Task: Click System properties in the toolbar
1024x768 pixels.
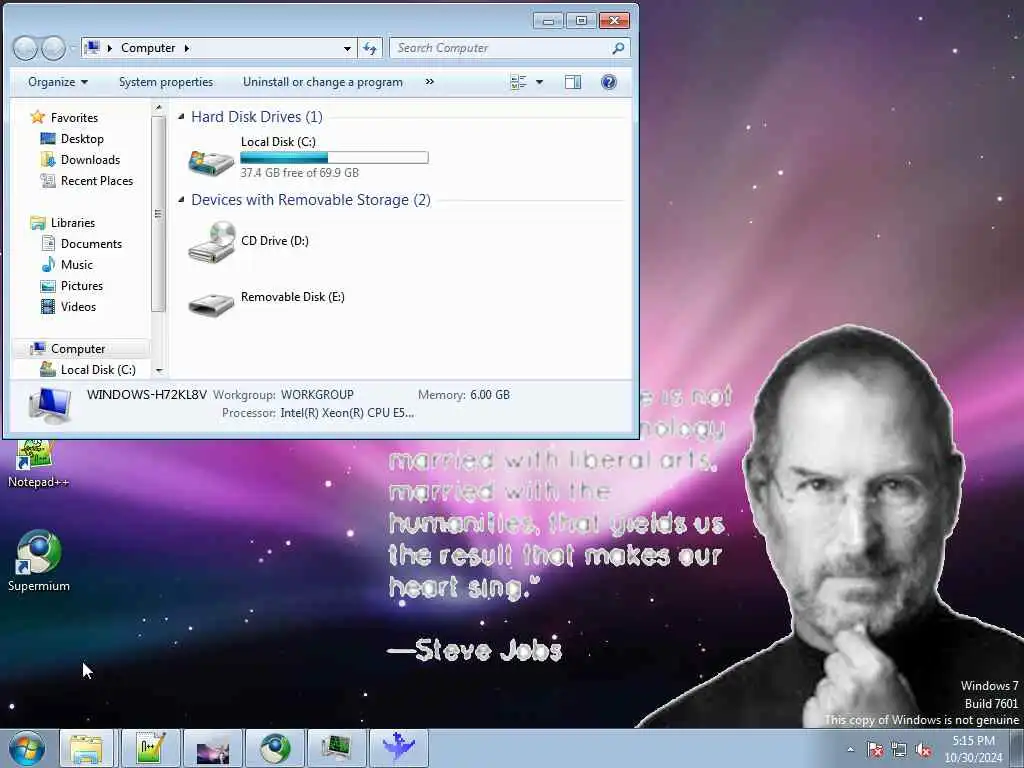Action: click(166, 82)
